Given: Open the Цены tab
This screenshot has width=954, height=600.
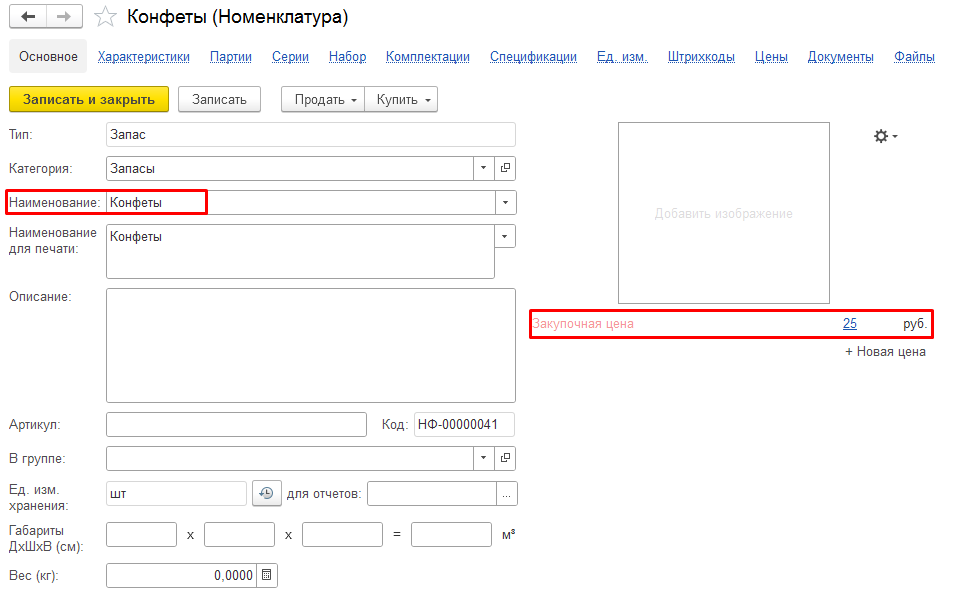Looking at the screenshot, I should [771, 57].
